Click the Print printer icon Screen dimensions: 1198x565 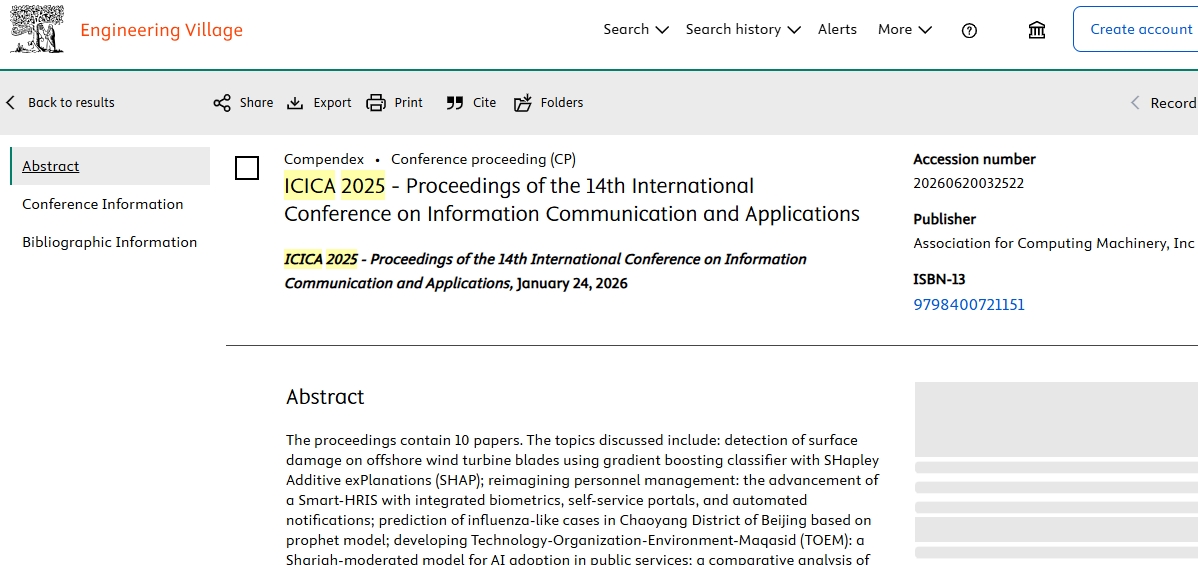pyautogui.click(x=376, y=102)
